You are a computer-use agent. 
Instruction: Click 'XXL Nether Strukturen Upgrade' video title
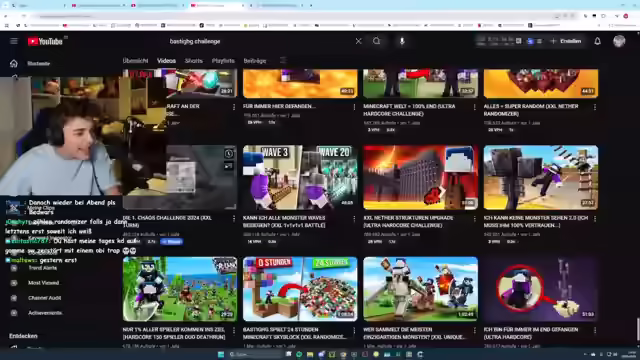pos(408,222)
